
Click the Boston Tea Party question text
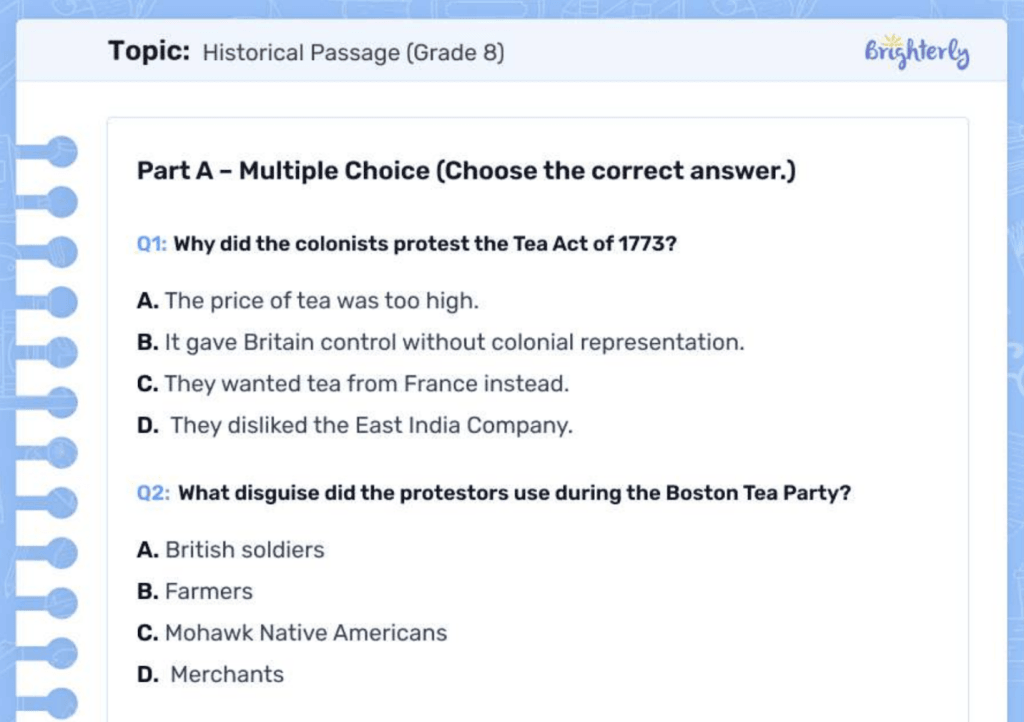point(514,493)
